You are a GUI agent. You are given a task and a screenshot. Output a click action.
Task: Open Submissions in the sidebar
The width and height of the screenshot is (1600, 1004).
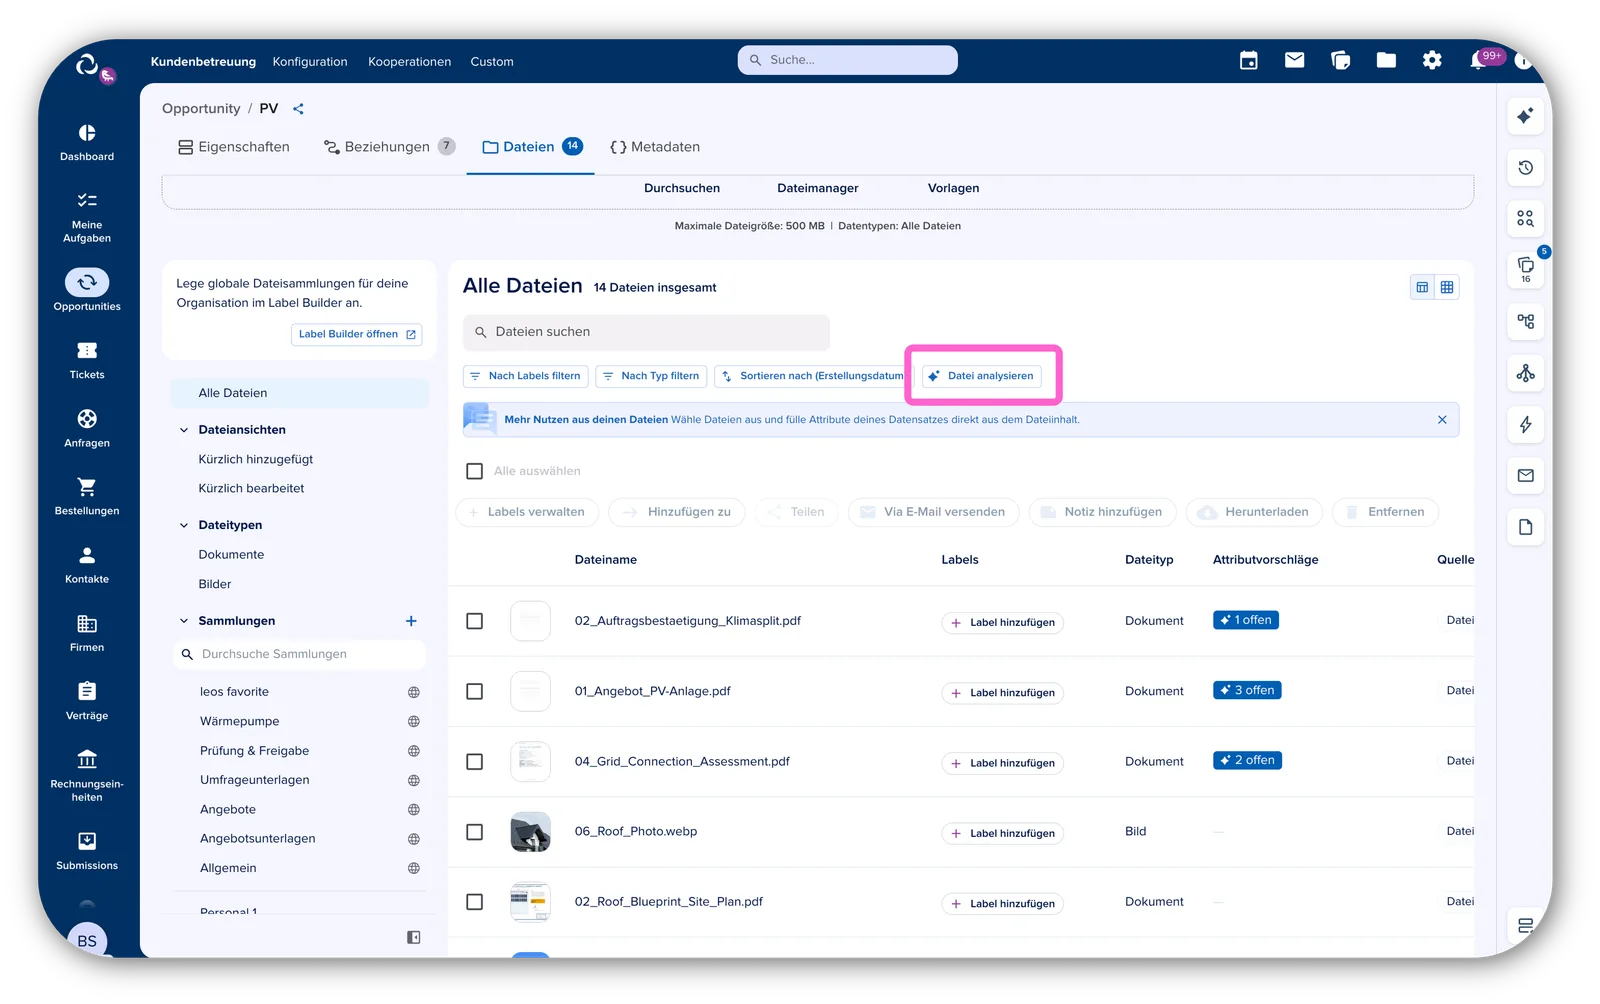87,850
